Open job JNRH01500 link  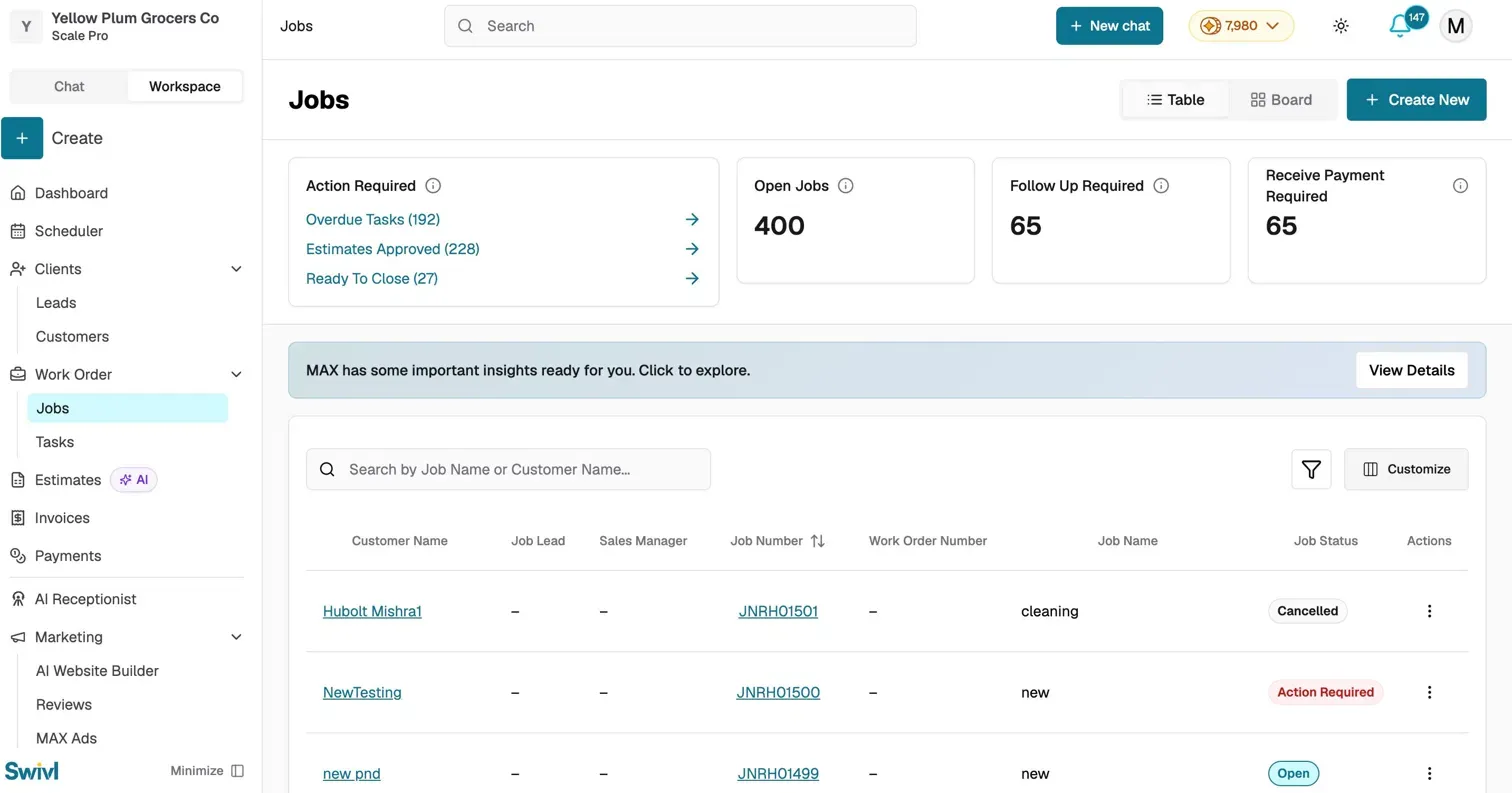778,692
